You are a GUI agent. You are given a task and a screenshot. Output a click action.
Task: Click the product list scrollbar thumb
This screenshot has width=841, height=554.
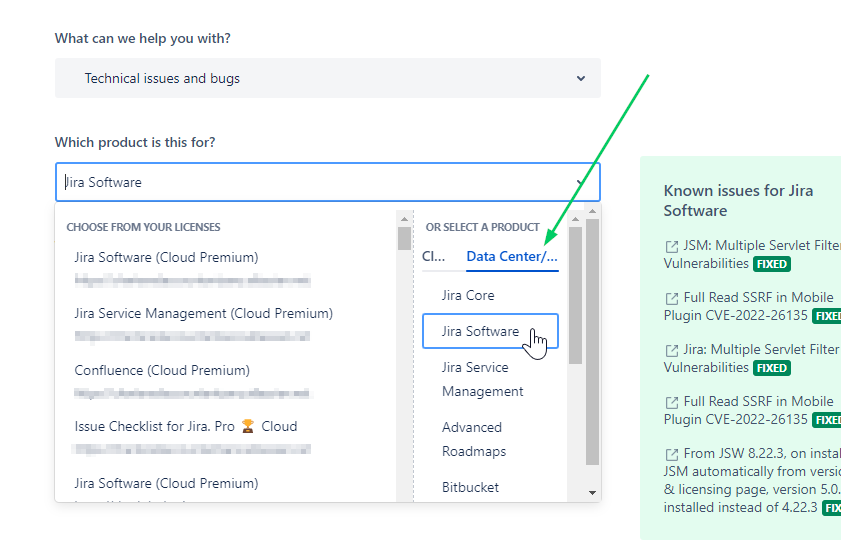(x=576, y=295)
